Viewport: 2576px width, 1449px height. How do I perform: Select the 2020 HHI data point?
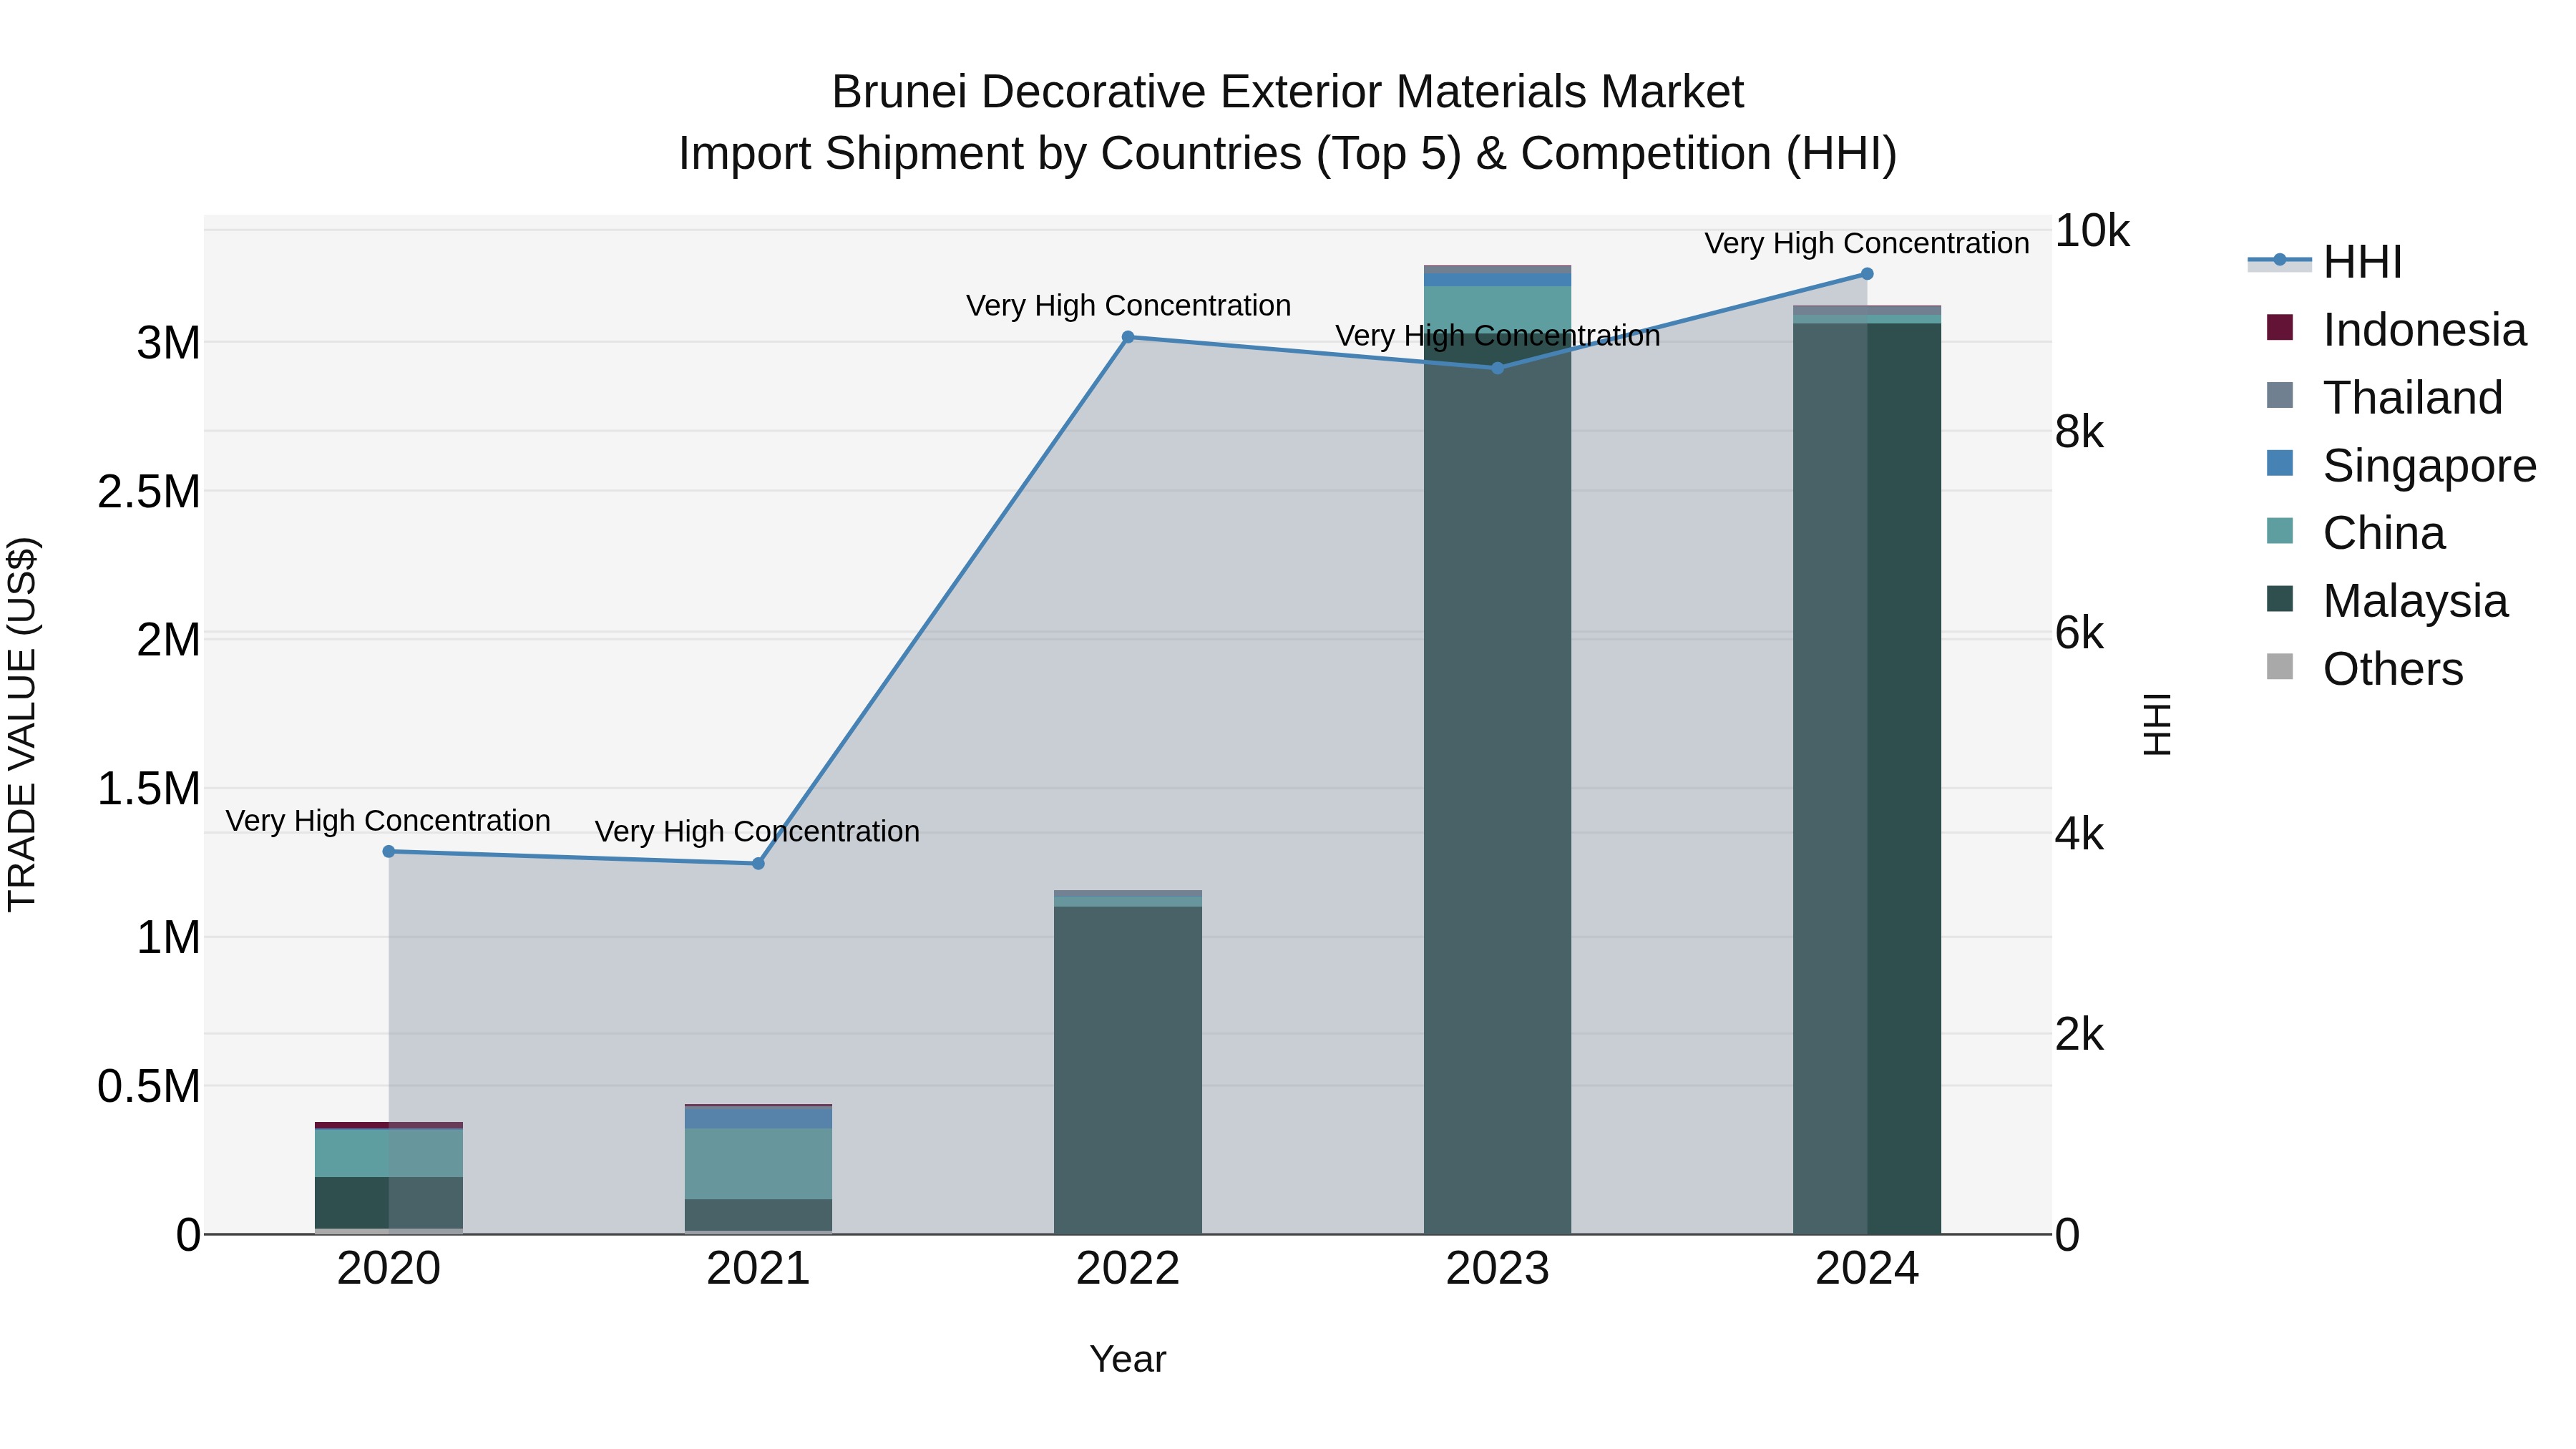click(x=389, y=851)
